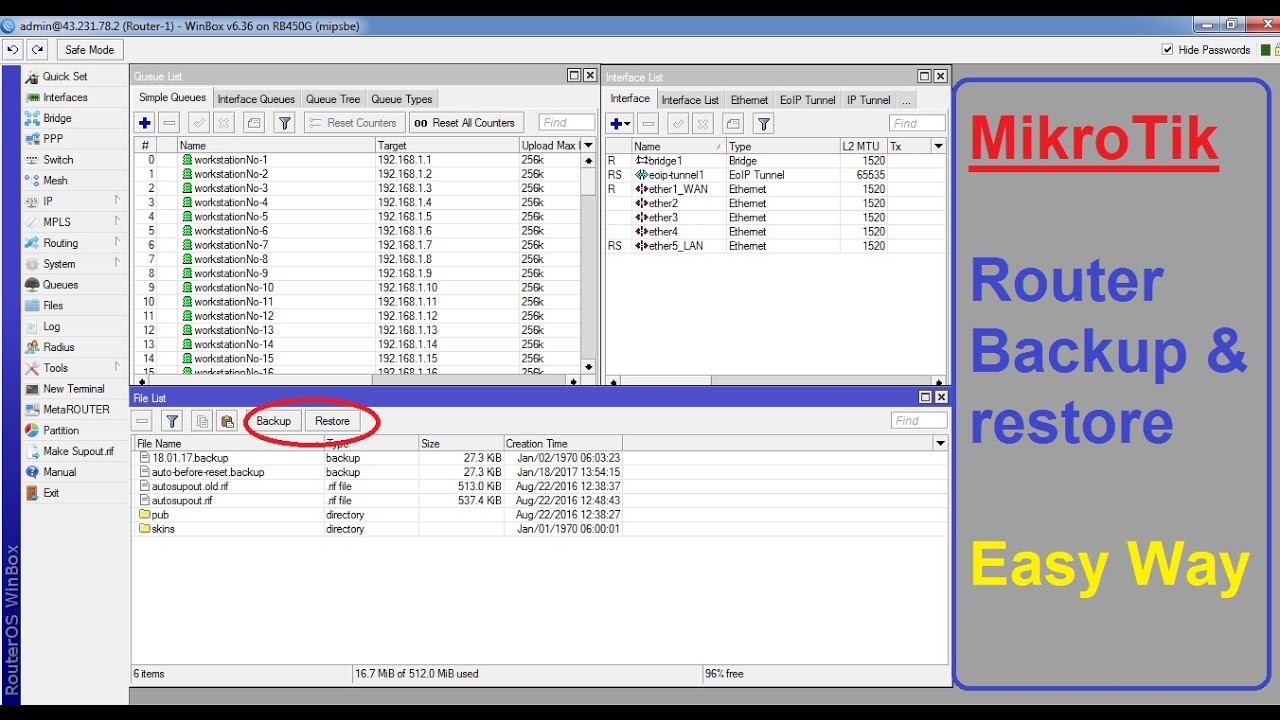Open the Mesh sidebar item

click(x=55, y=181)
